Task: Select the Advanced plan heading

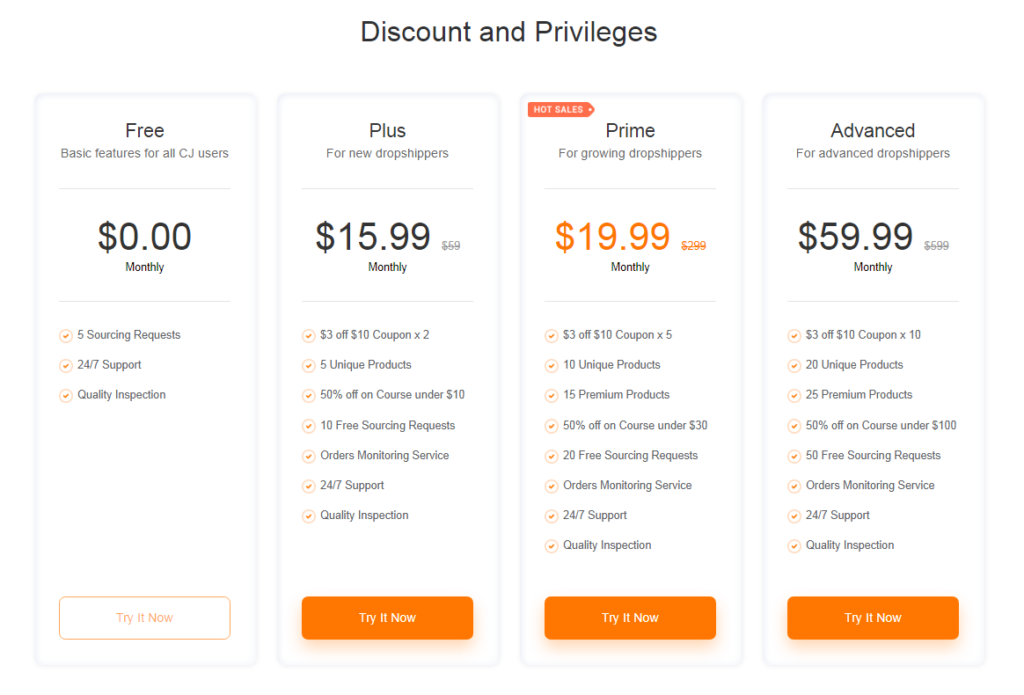Action: point(872,131)
